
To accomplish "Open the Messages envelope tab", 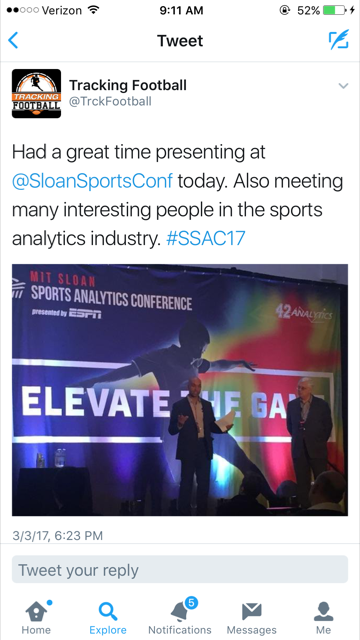I will pos(251,617).
